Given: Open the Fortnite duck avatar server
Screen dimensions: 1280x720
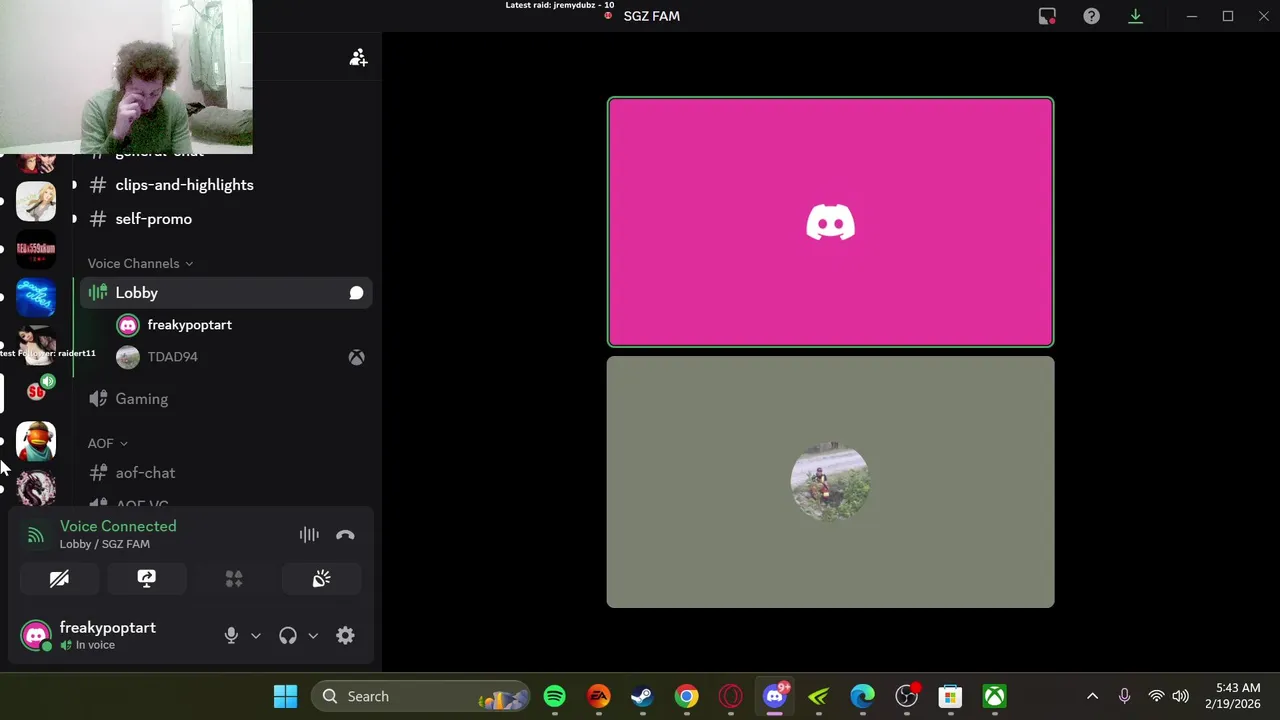Looking at the screenshot, I should pyautogui.click(x=36, y=440).
